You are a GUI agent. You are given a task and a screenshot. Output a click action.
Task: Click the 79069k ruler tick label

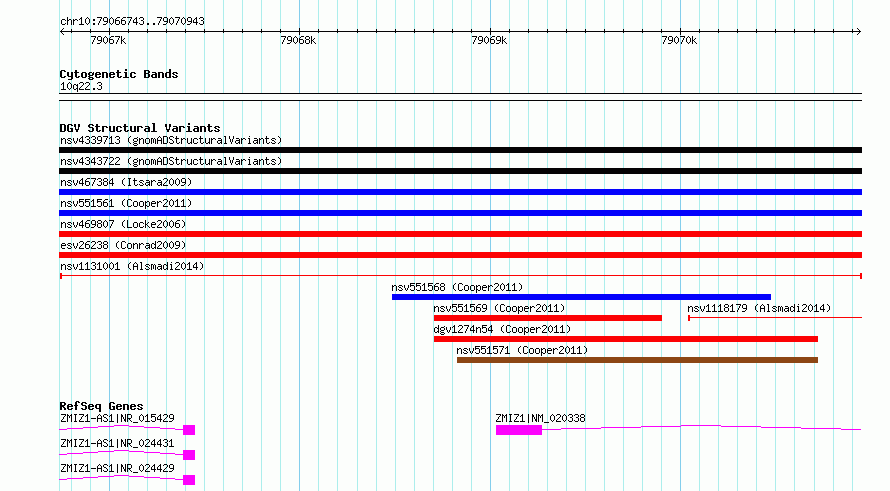click(489, 40)
